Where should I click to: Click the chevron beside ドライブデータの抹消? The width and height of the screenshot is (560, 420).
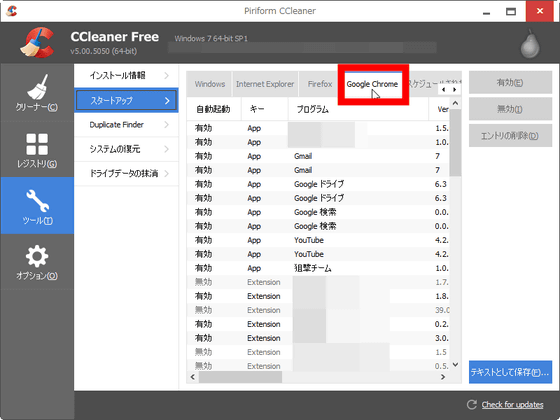[x=167, y=174]
